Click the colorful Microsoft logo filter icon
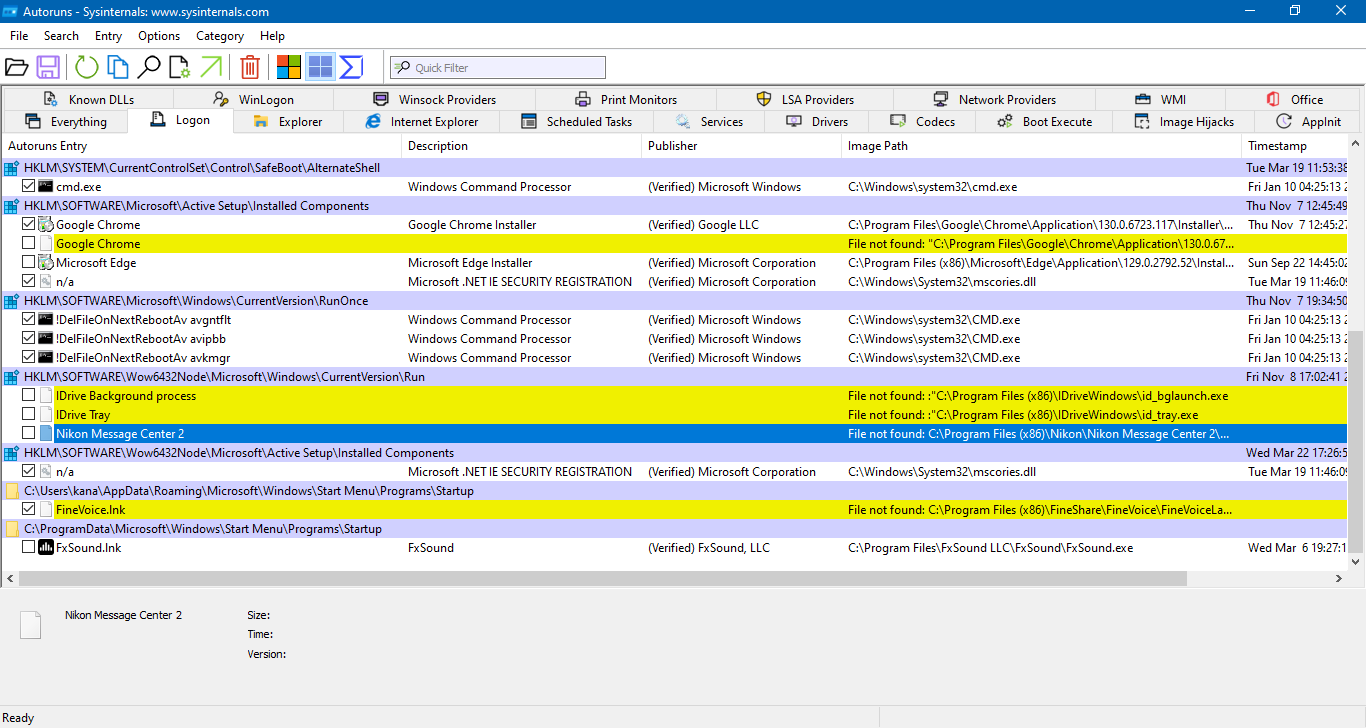1366x728 pixels. (x=289, y=67)
